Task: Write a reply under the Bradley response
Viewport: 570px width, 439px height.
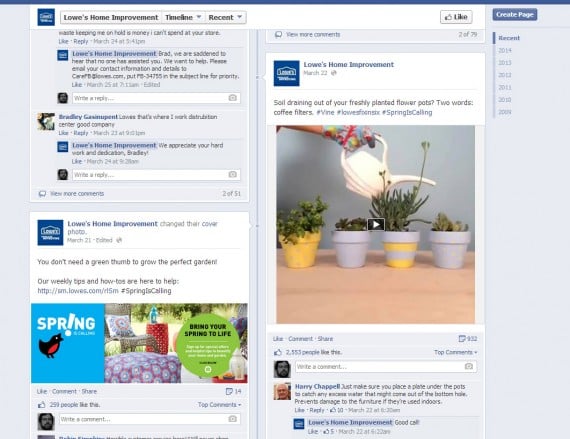Action: pos(156,175)
